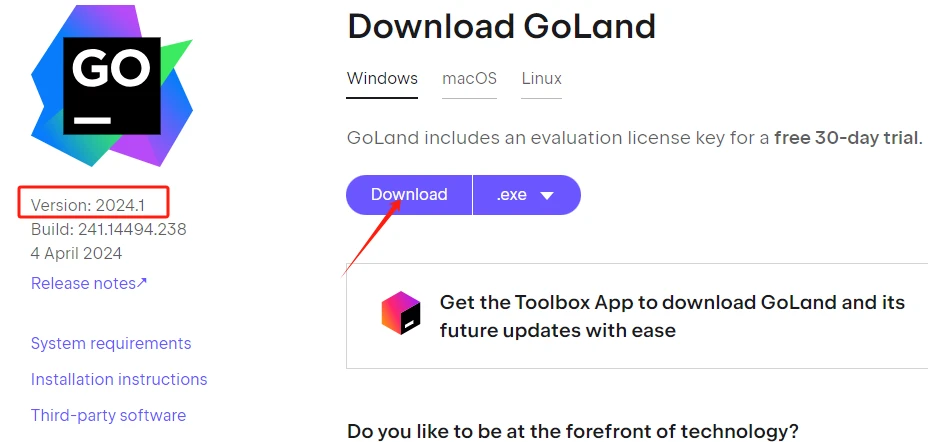Open the System requirements link

[111, 343]
